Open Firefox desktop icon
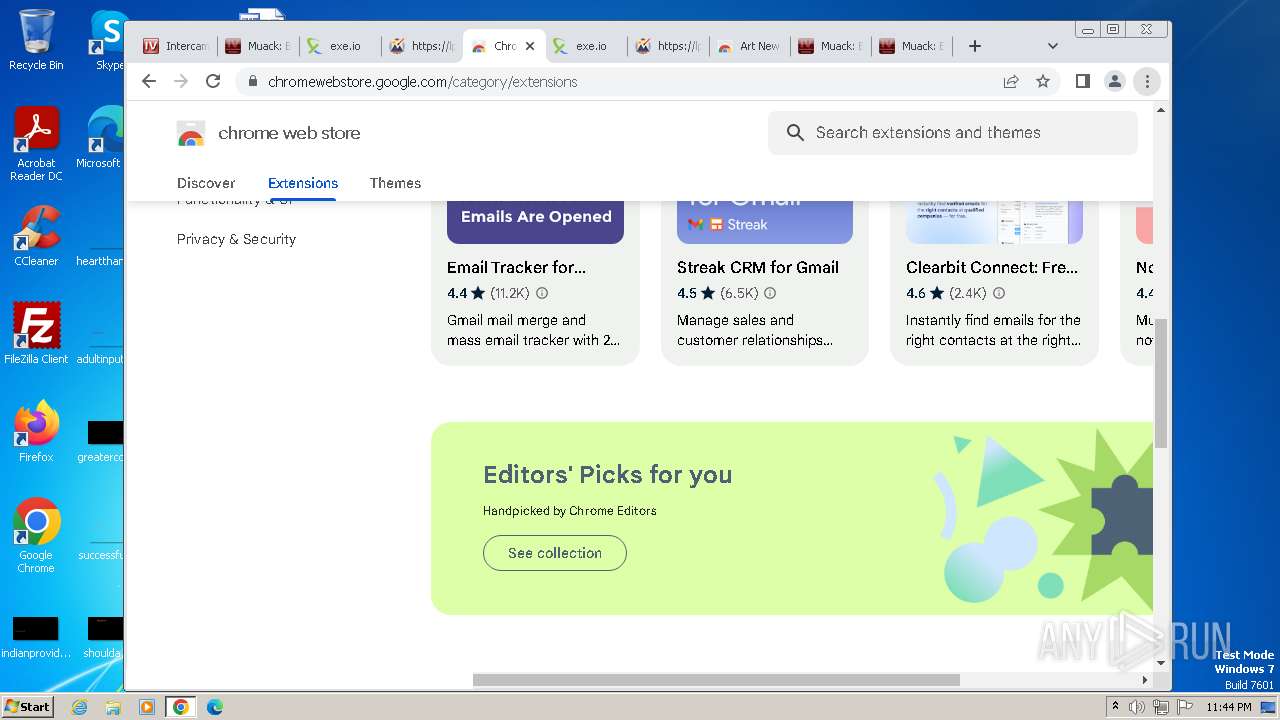The height and width of the screenshot is (720, 1280). [36, 432]
